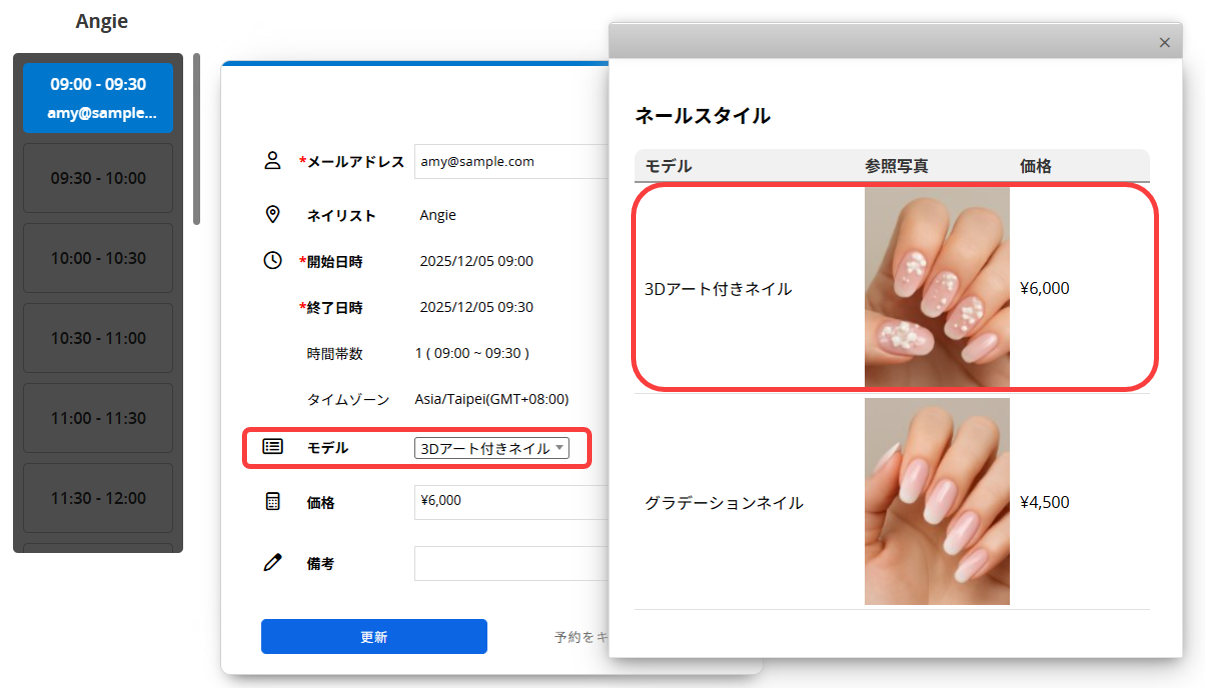This screenshot has height=689, width=1216.
Task: Click the グラデーションネイル reference photo
Action: pyautogui.click(x=937, y=502)
